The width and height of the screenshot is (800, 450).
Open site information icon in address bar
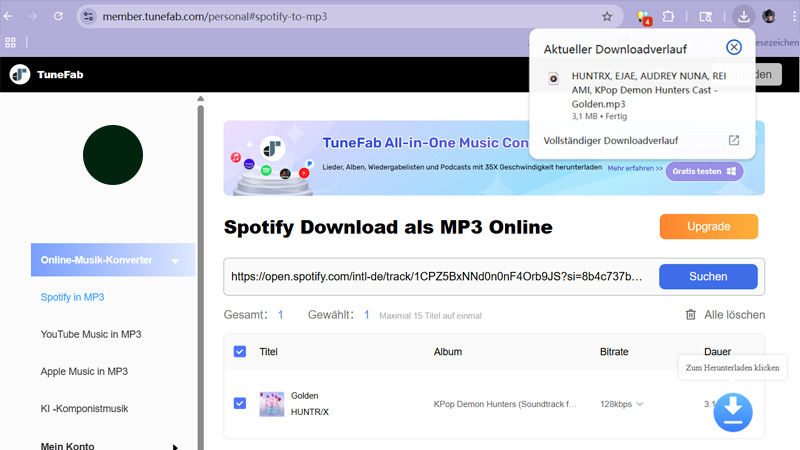(88, 16)
